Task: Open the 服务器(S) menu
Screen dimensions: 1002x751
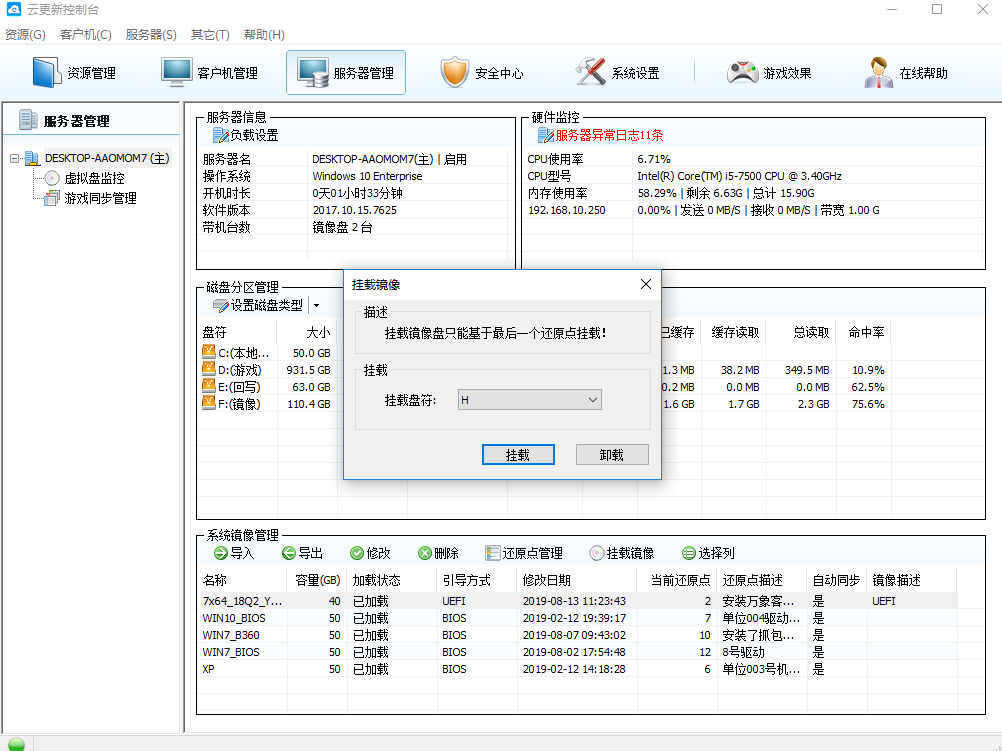Action: point(151,35)
